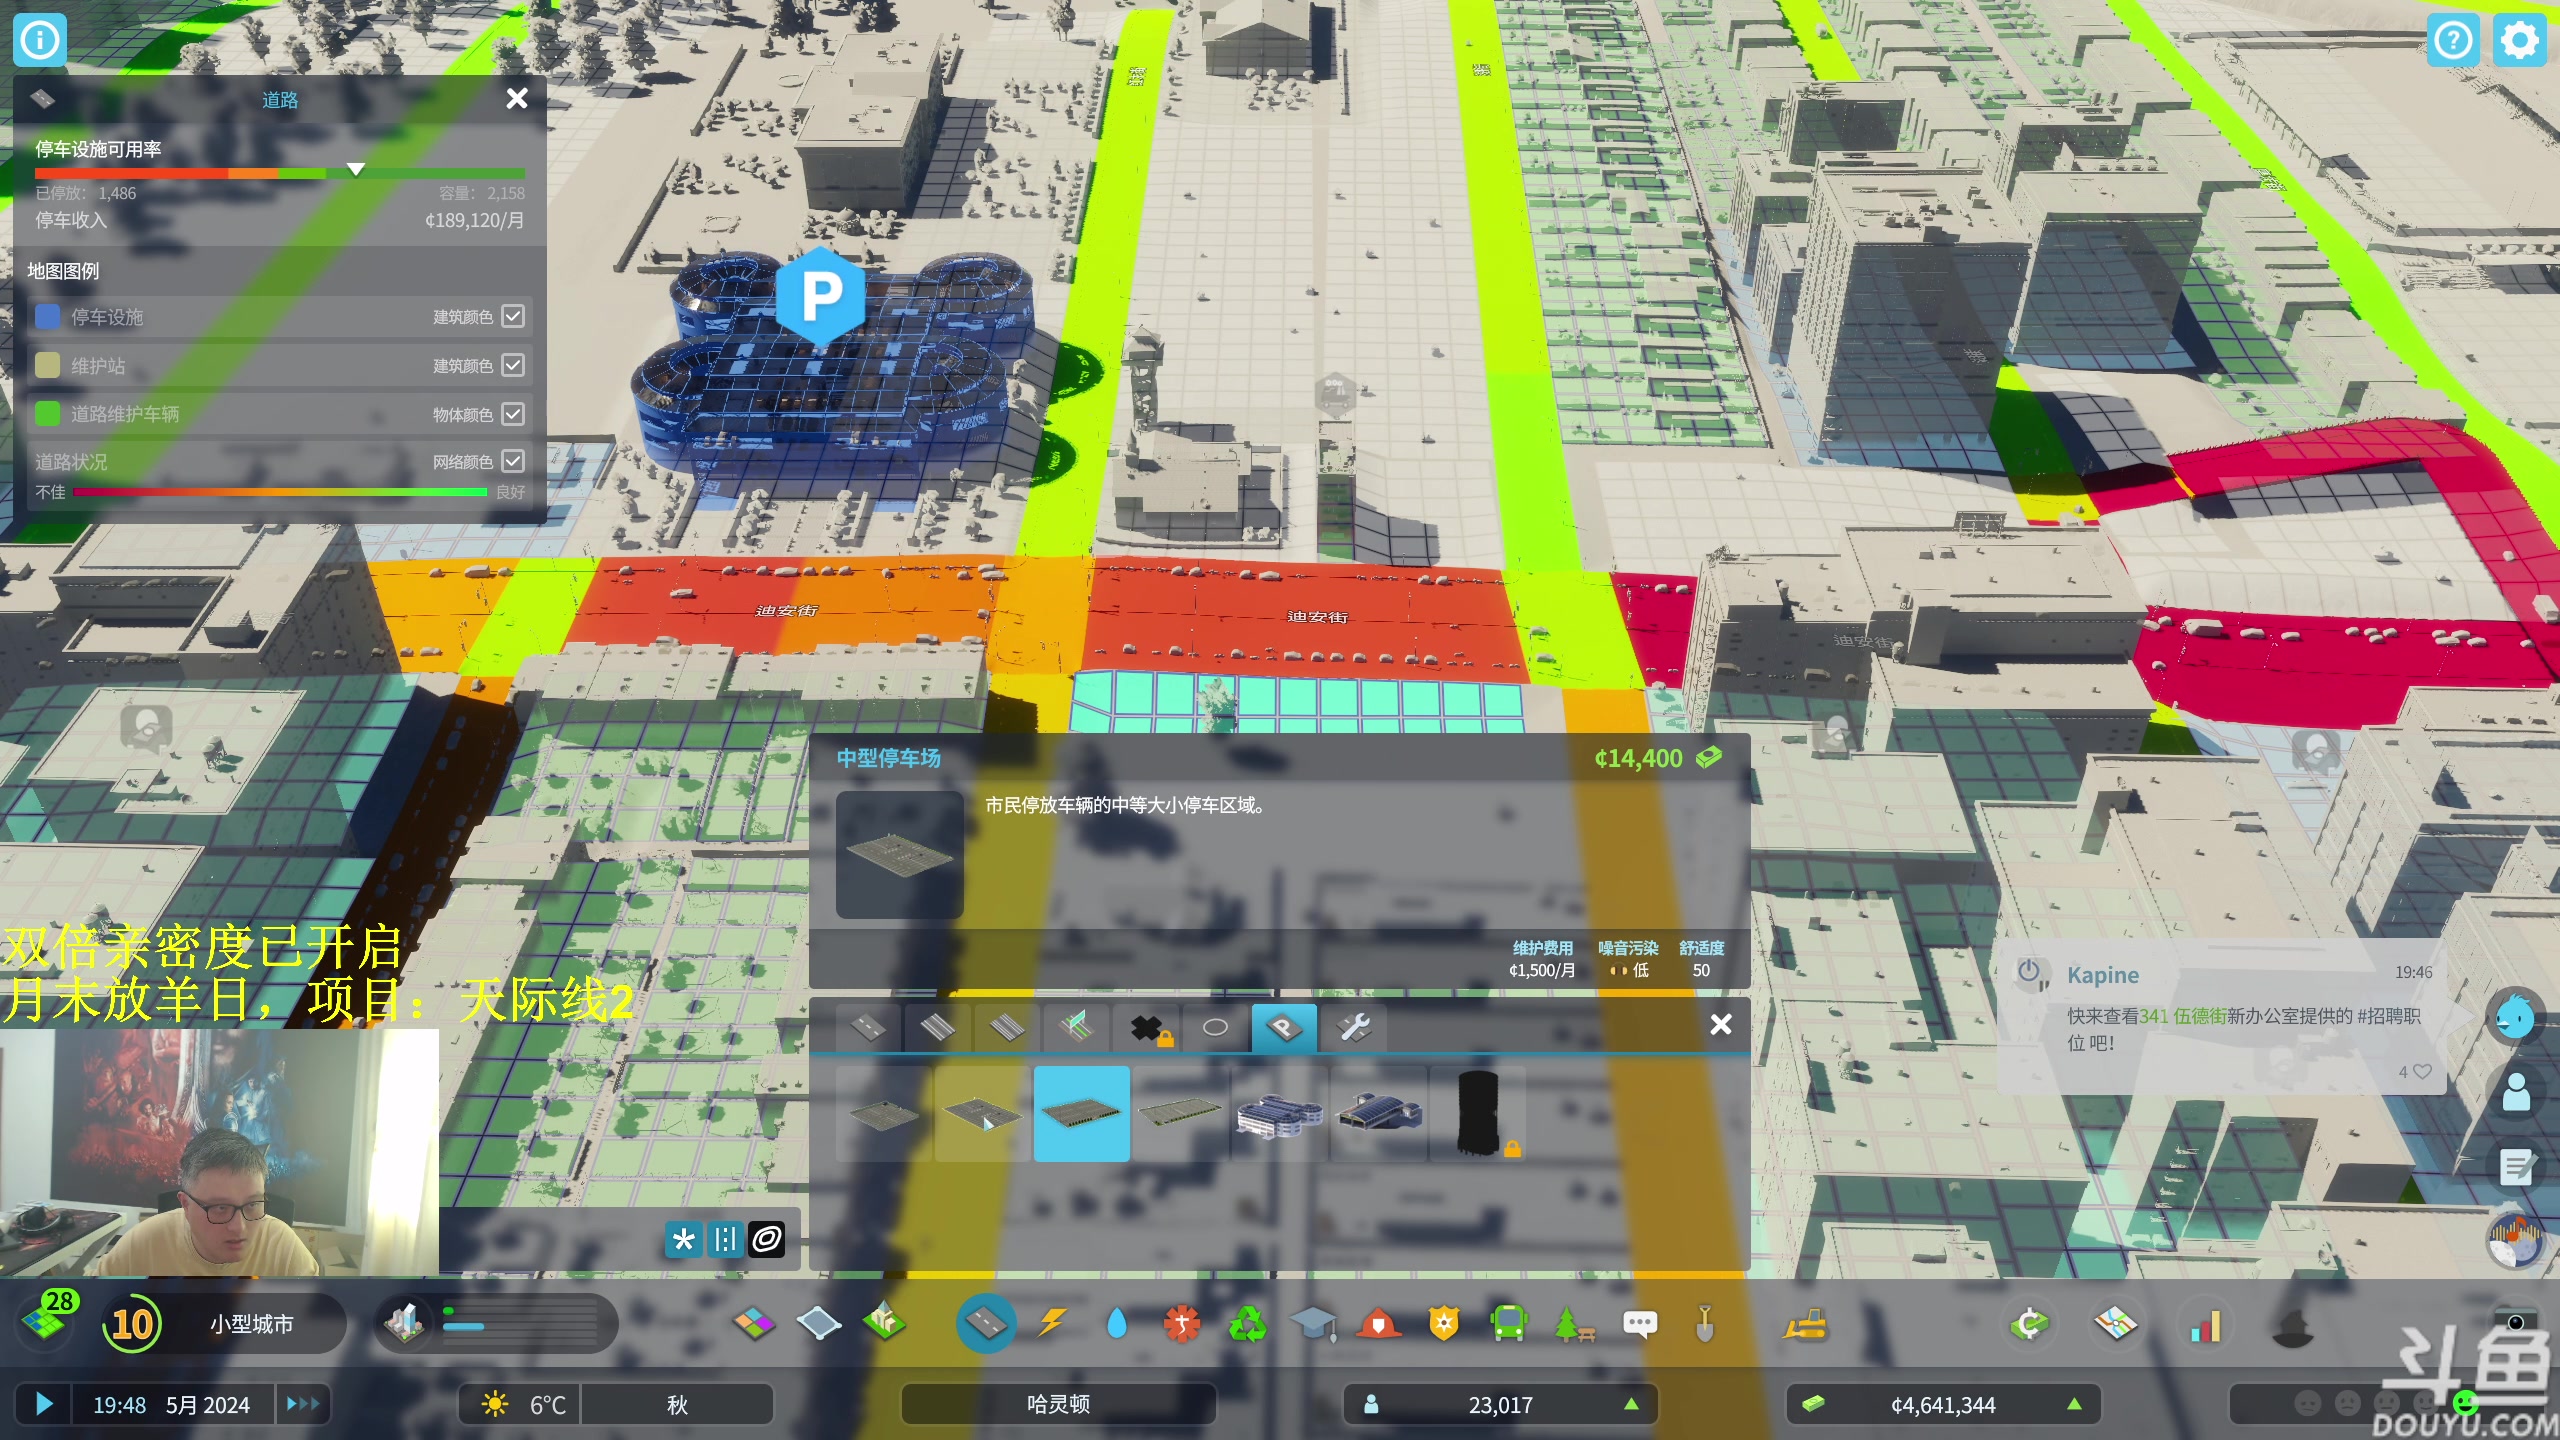Viewport: 2560px width, 1440px height.
Task: Expand the money ¢4,641,344 panel
Action: tap(1943, 1404)
